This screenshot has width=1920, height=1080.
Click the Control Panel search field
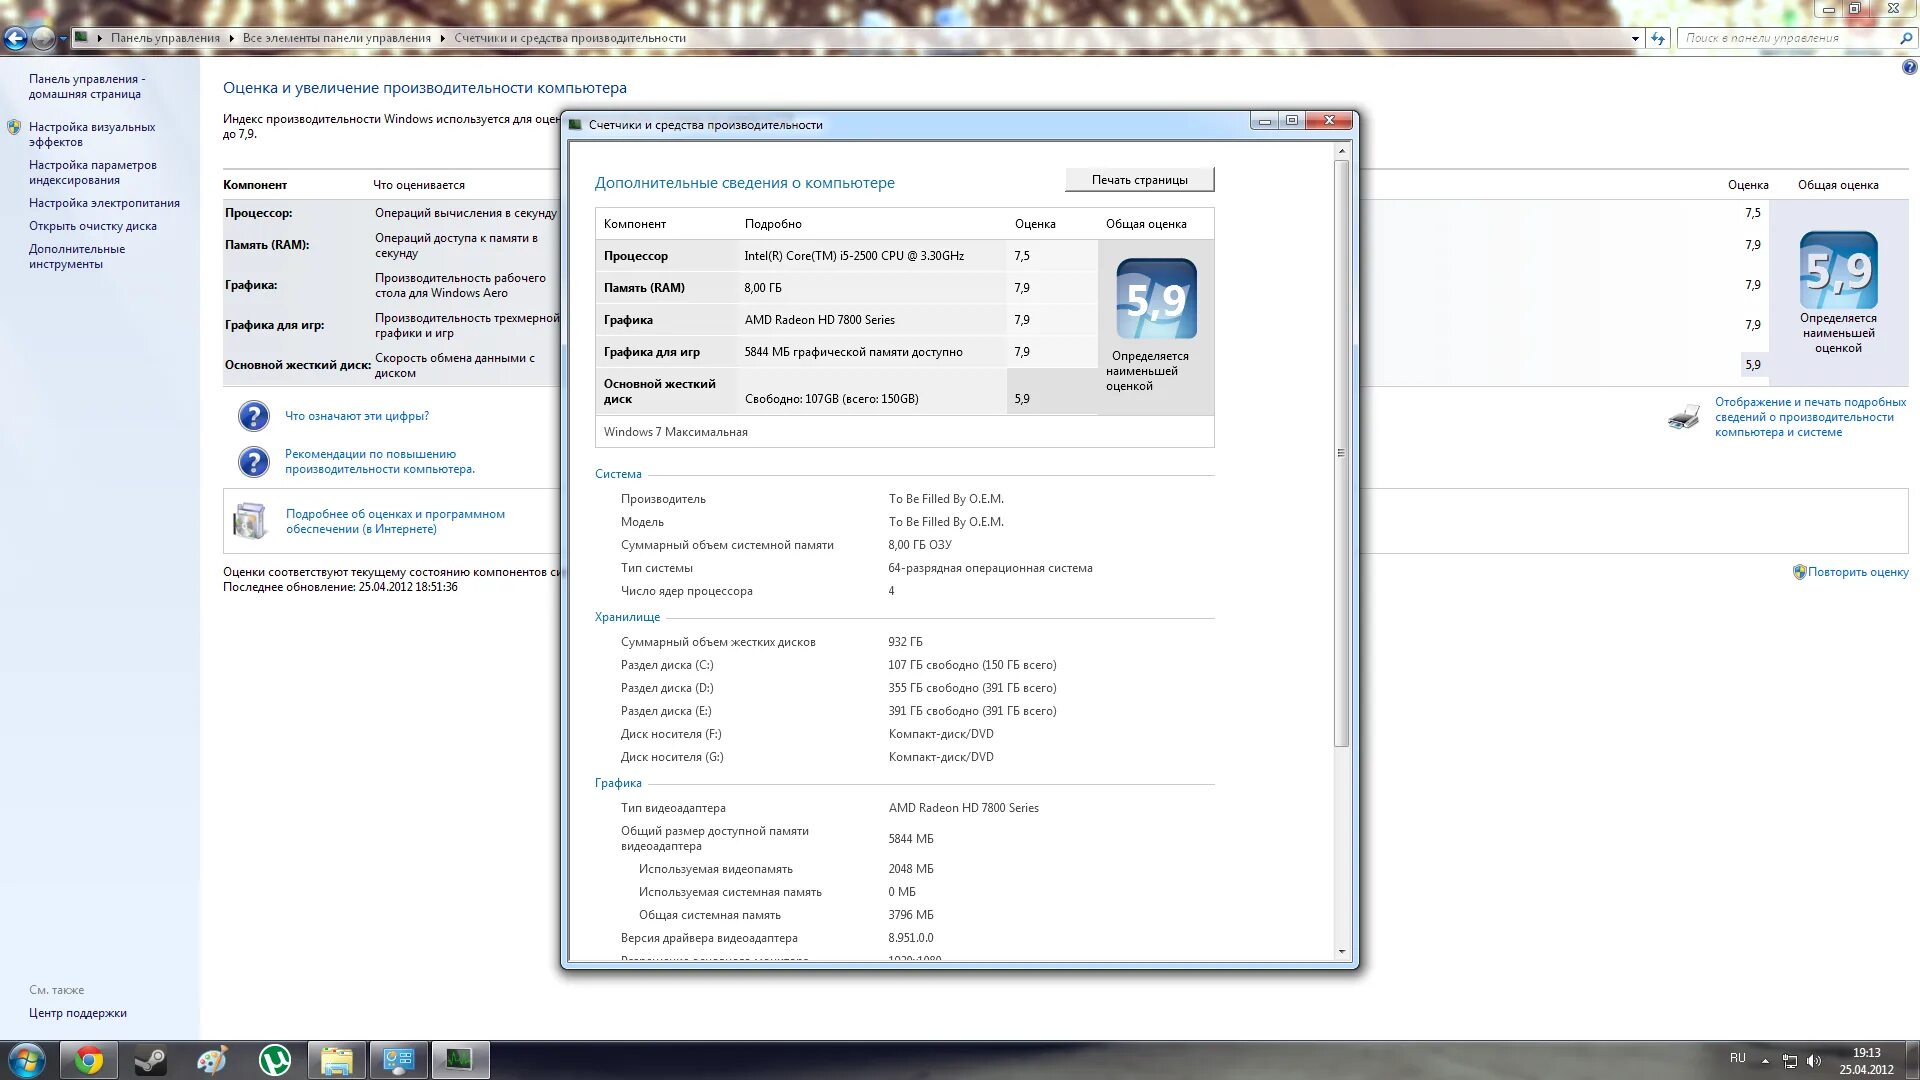(x=1787, y=38)
